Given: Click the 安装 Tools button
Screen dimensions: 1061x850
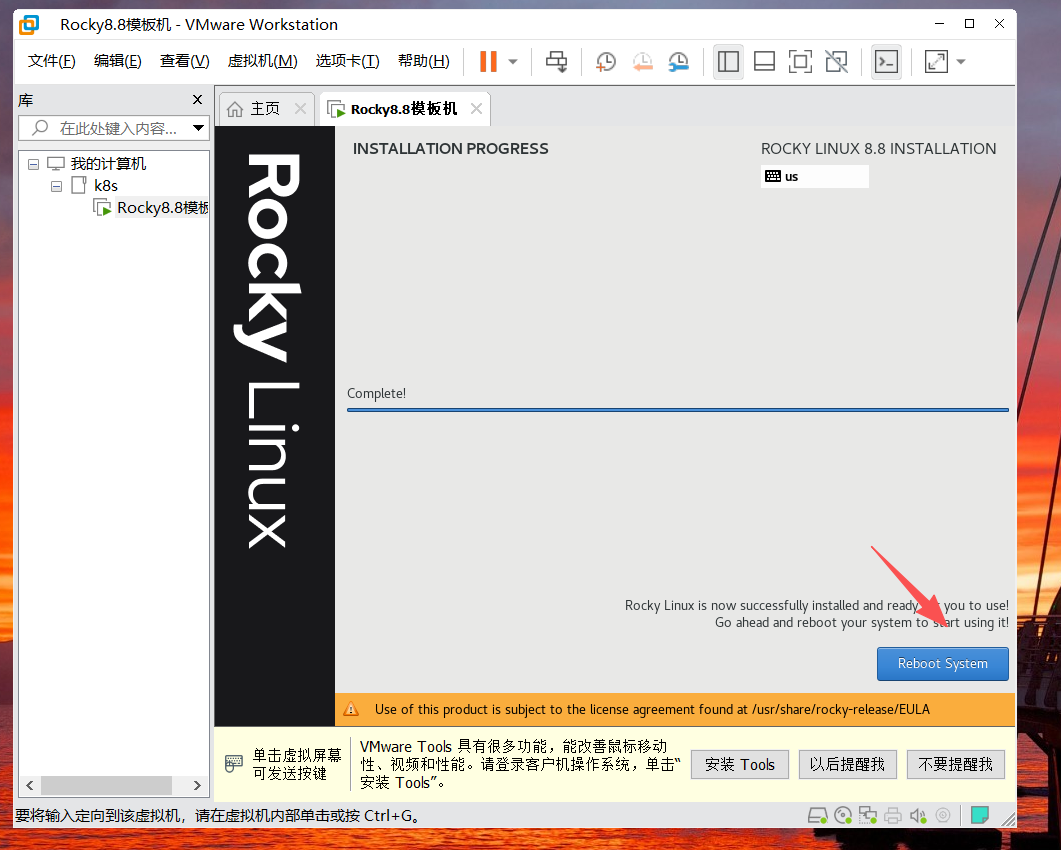Looking at the screenshot, I should pyautogui.click(x=740, y=765).
